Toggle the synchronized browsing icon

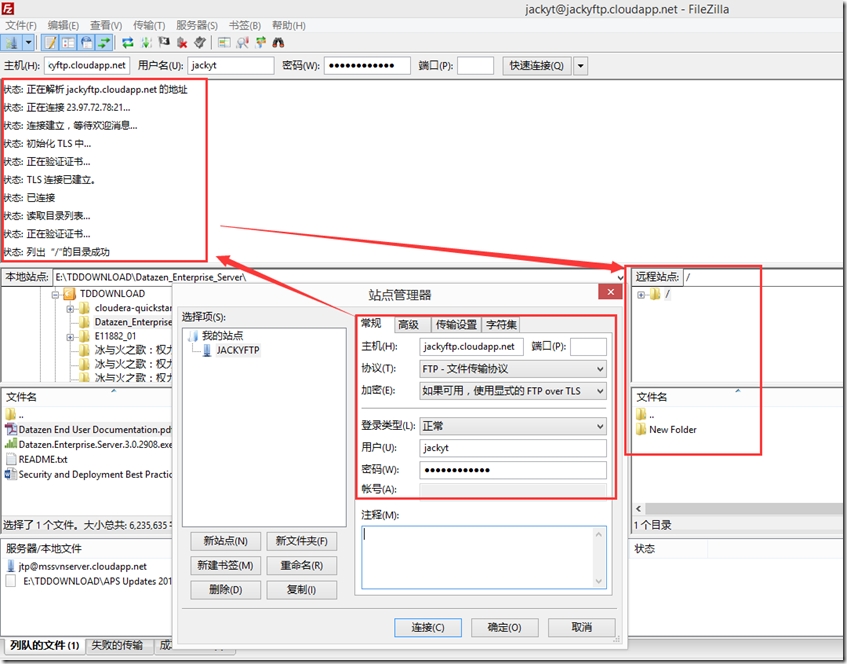tap(261, 43)
